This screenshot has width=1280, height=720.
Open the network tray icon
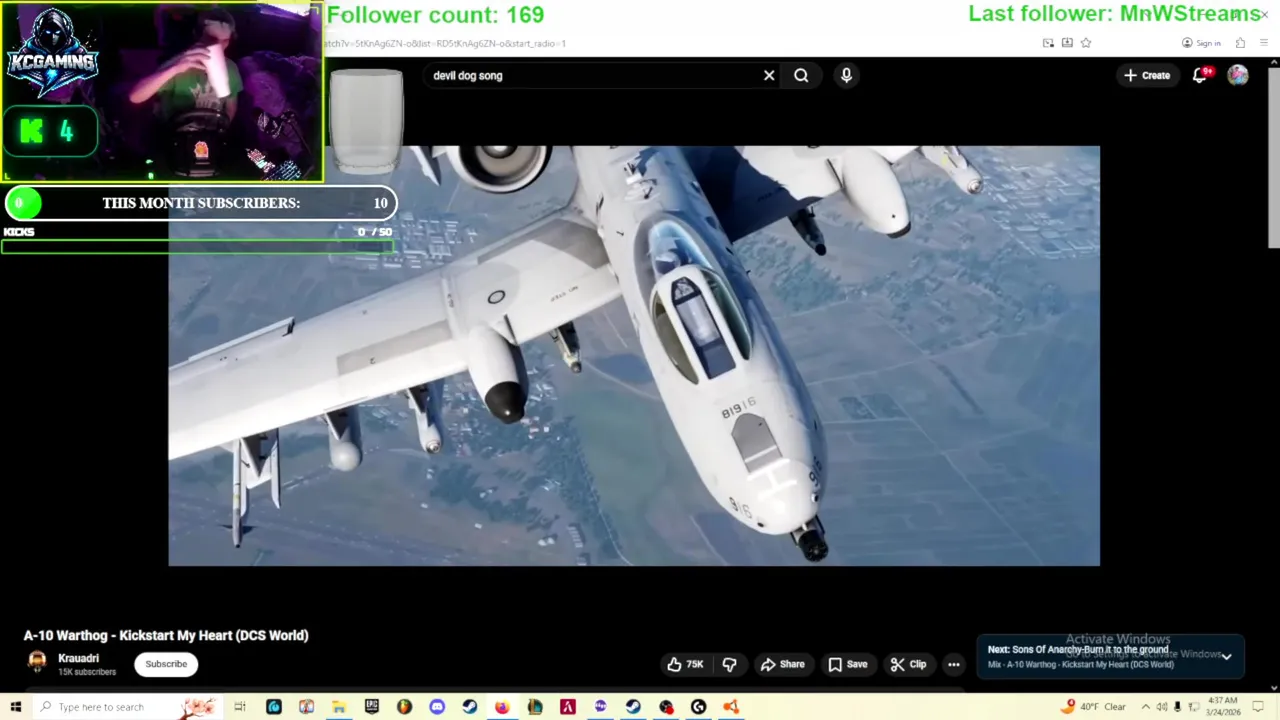point(1194,707)
